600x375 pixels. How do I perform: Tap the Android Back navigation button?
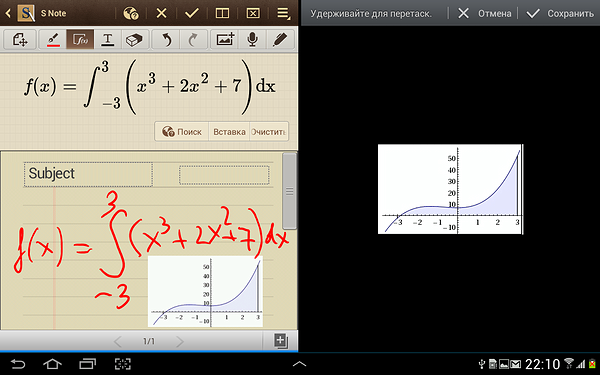point(18,364)
